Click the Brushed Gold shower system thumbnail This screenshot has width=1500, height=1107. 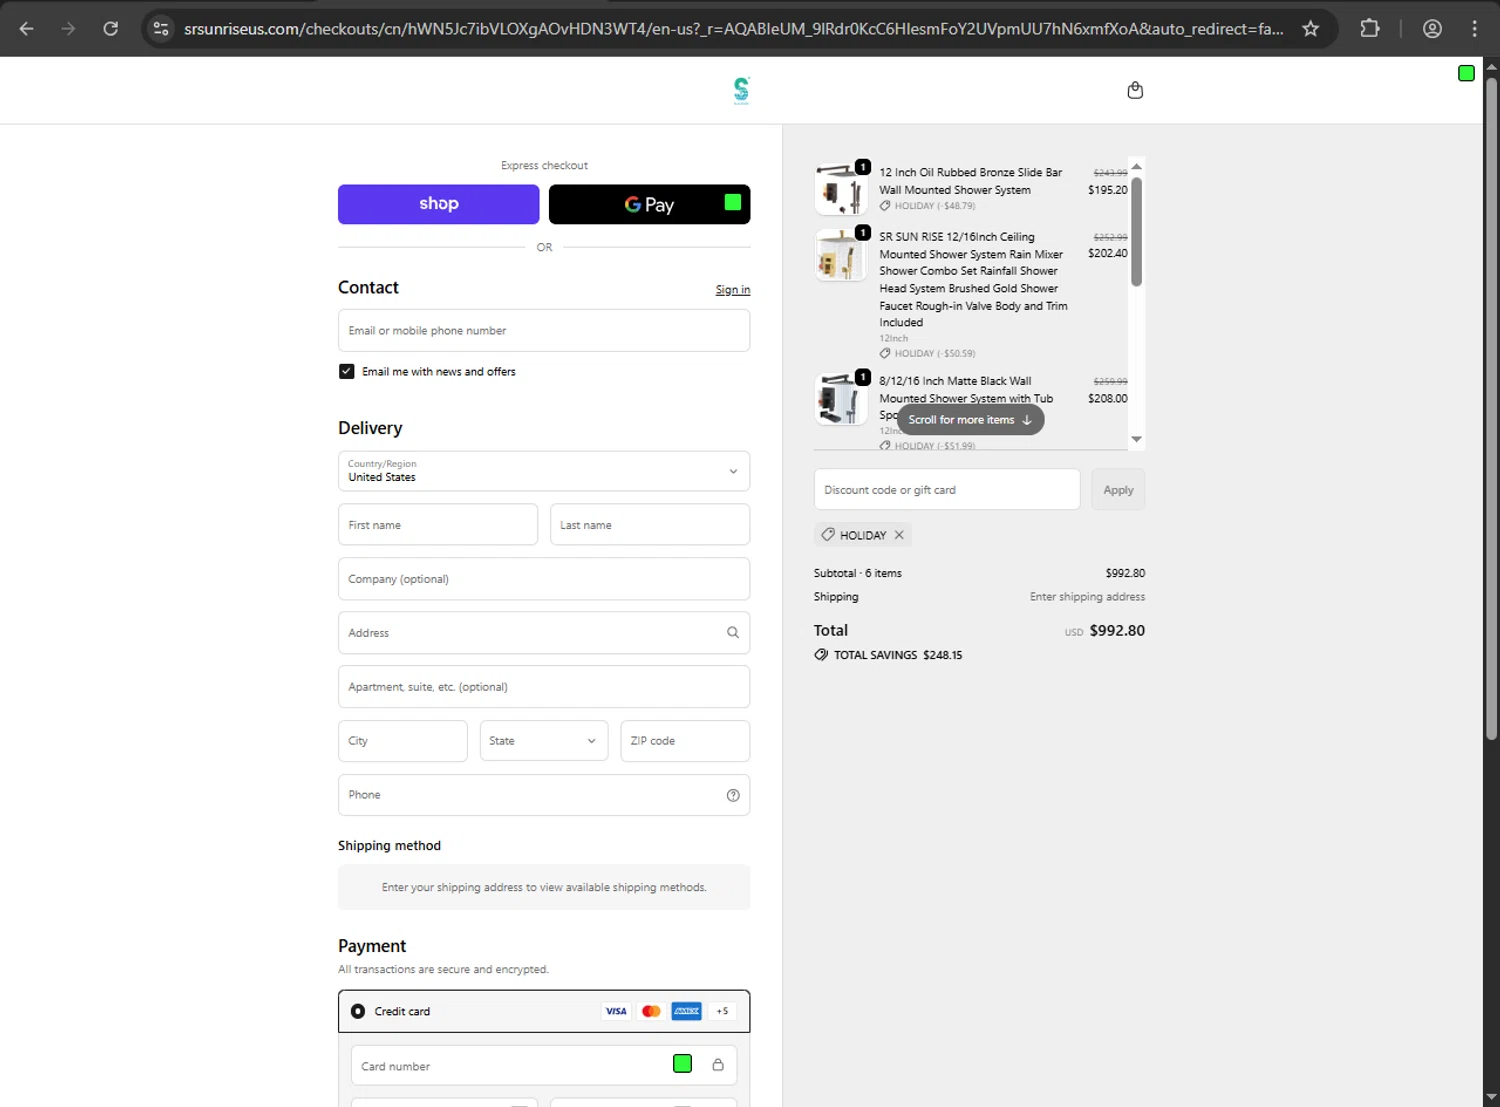[x=841, y=255]
